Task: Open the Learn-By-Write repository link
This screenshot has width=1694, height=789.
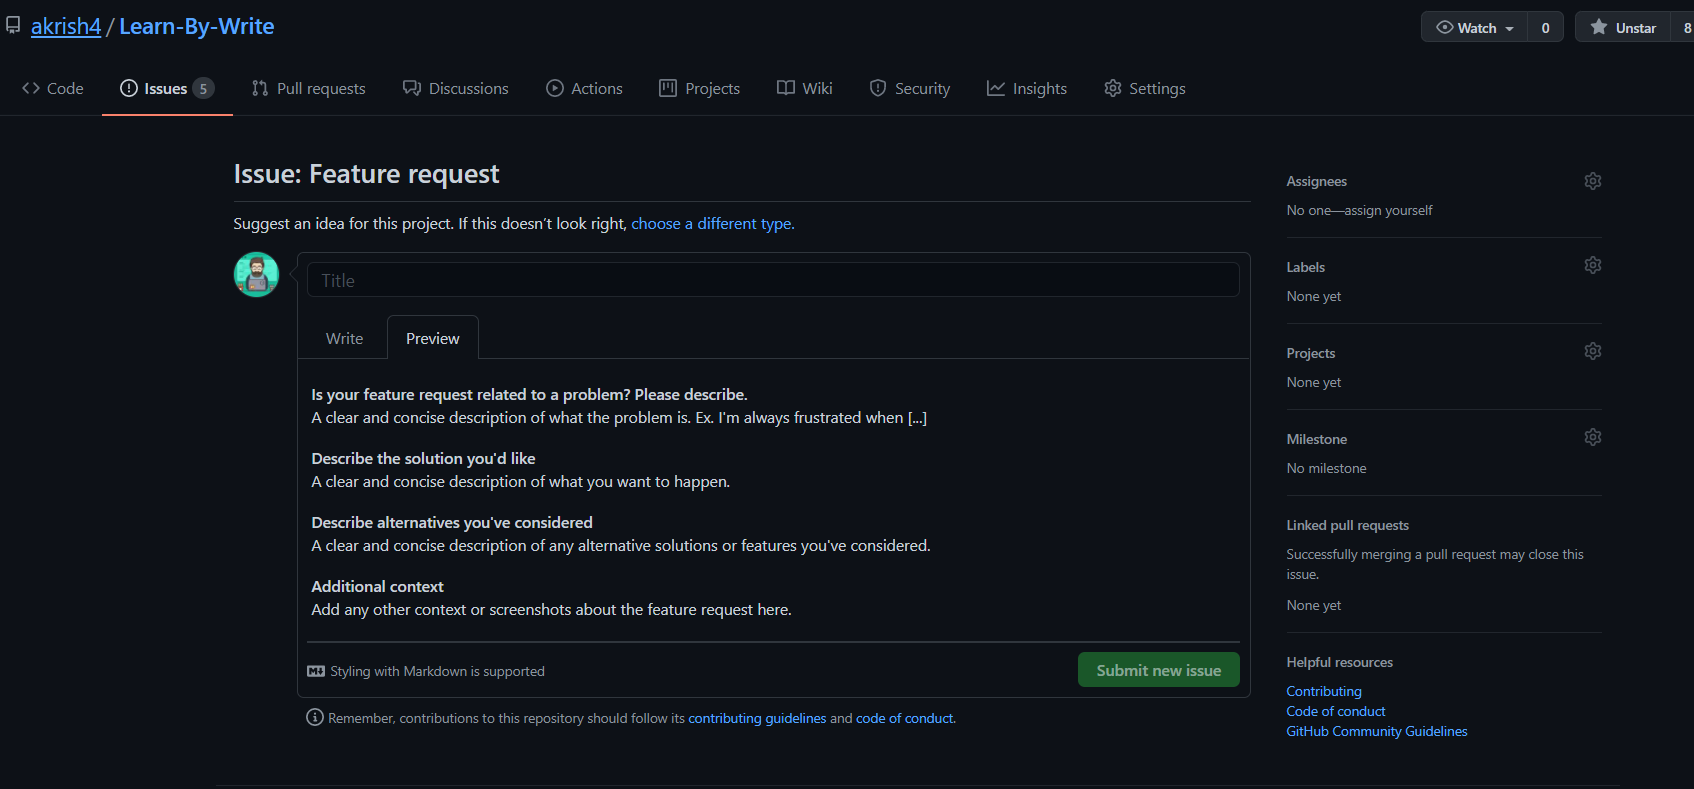Action: click(x=197, y=26)
